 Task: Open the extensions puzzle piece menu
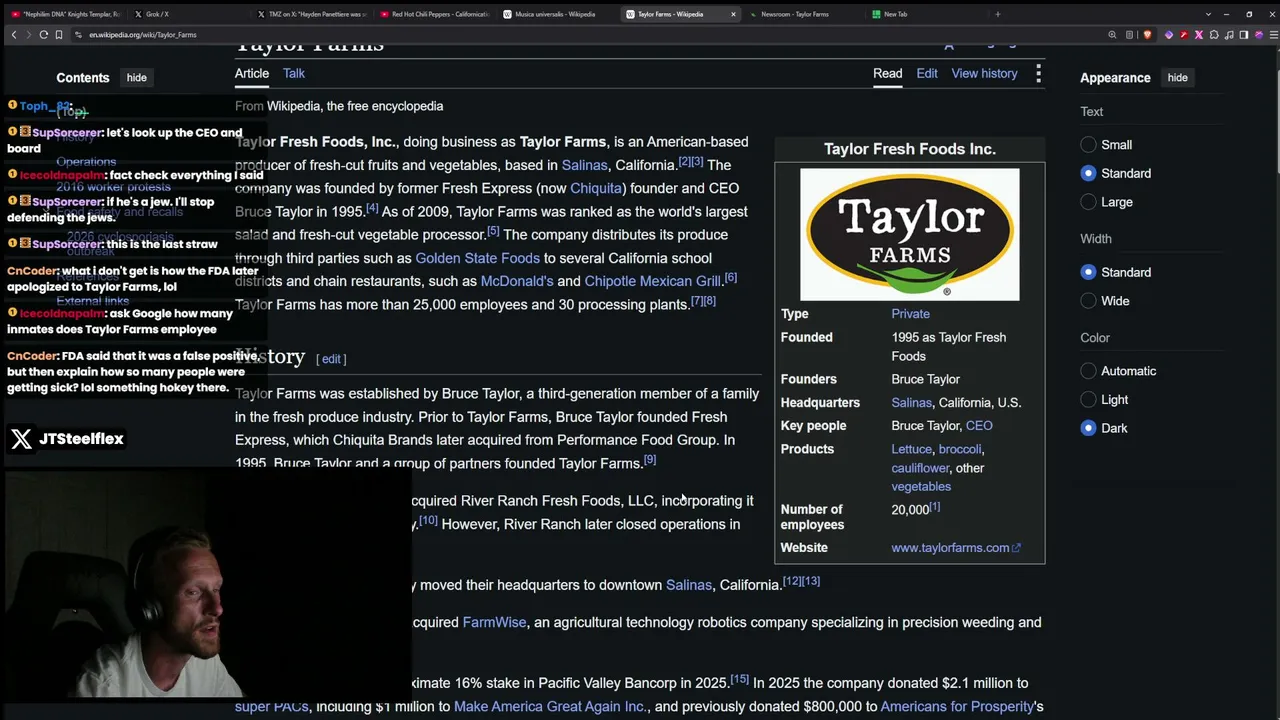click(x=1214, y=35)
